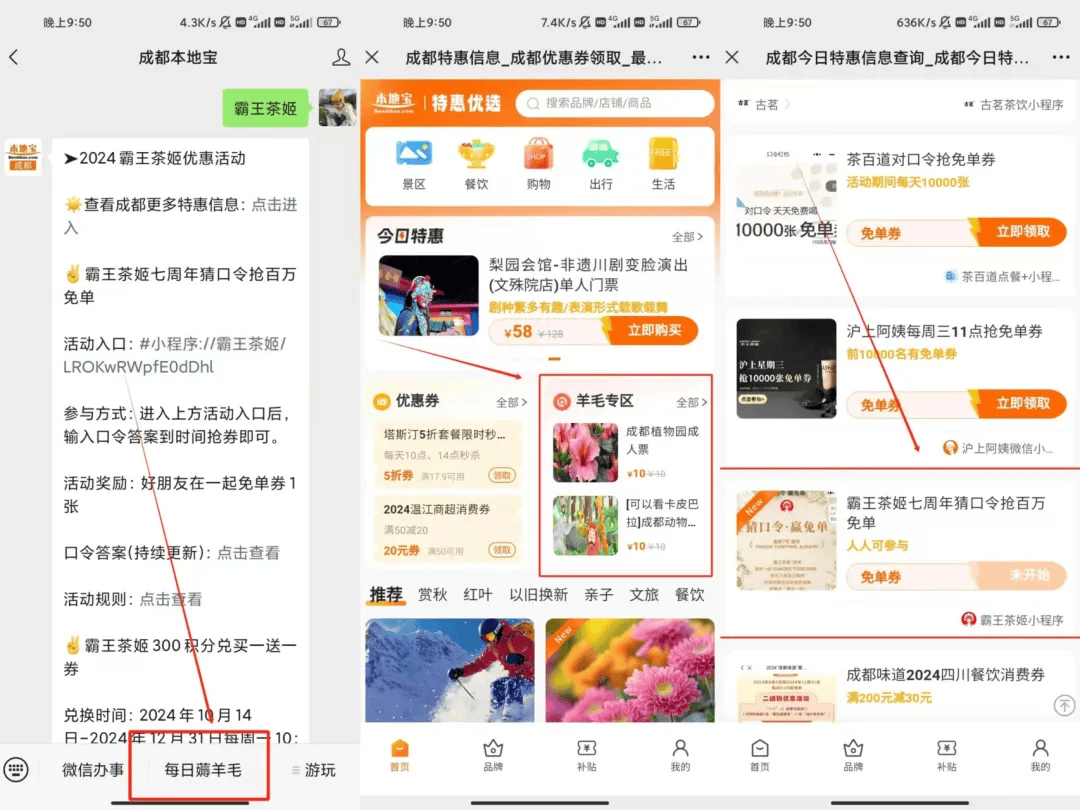The height and width of the screenshot is (810, 1080).
Task: Open the 古茗 breadcrumb with chevron
Action: (764, 105)
